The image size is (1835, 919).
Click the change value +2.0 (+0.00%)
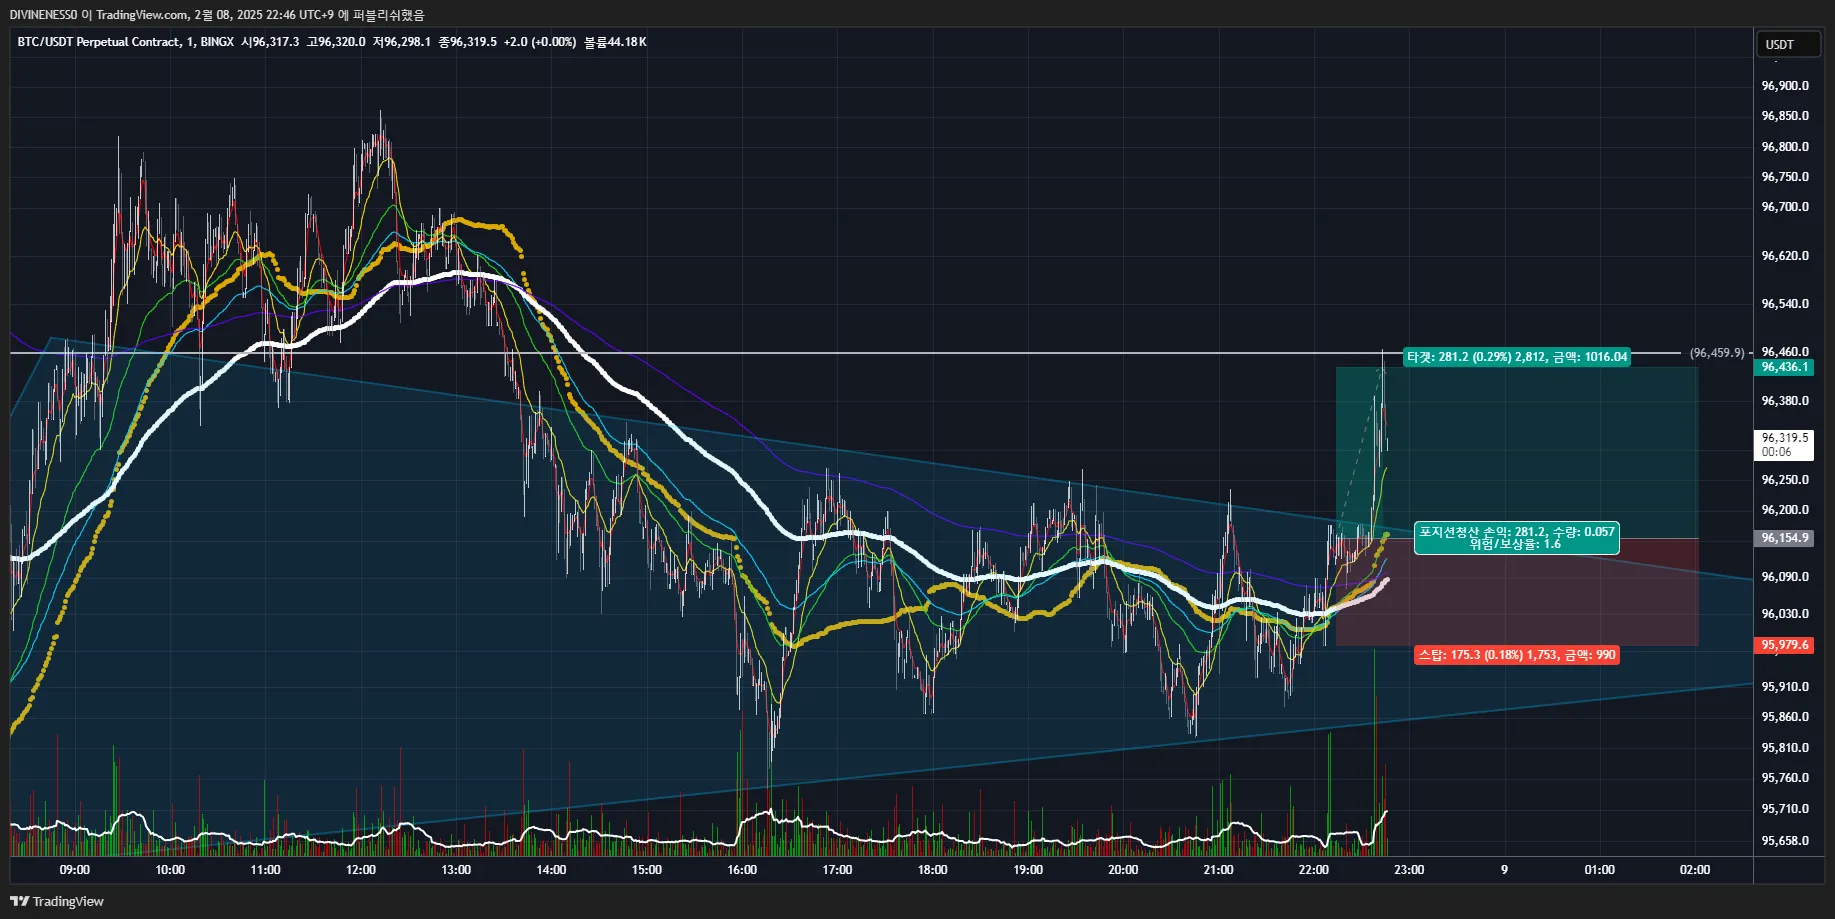click(540, 42)
